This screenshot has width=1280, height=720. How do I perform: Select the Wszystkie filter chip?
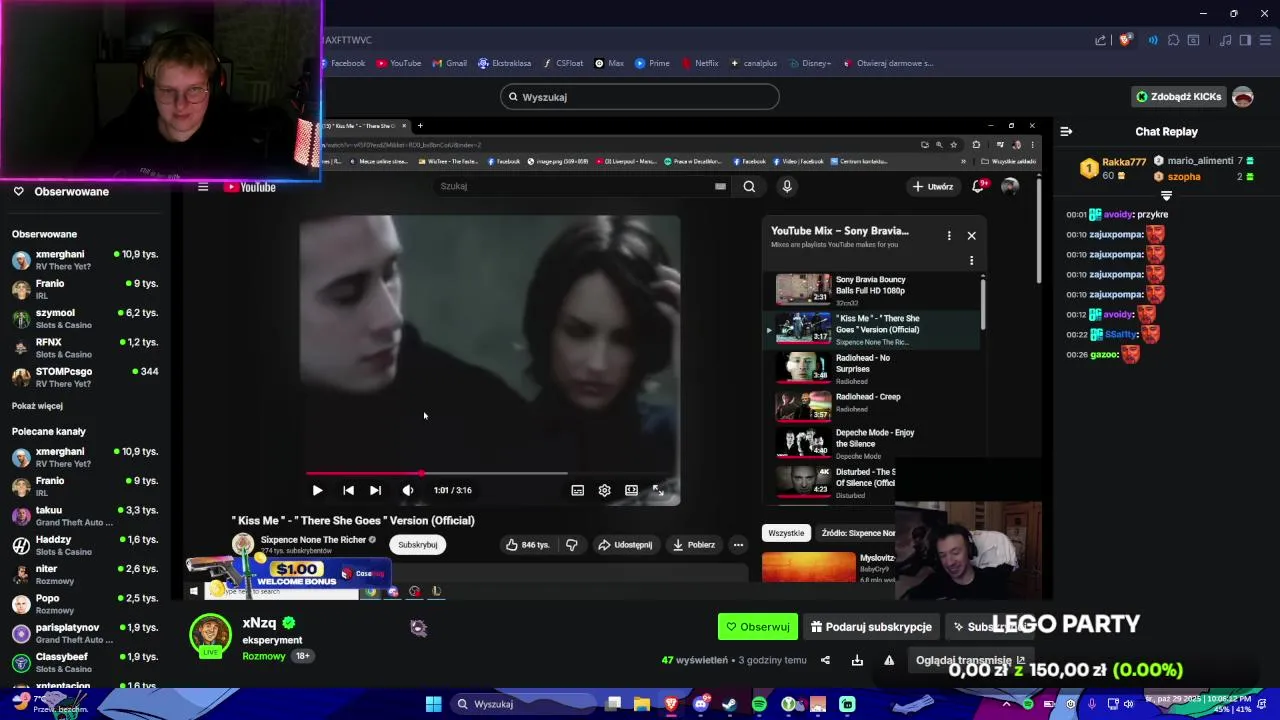(x=786, y=533)
